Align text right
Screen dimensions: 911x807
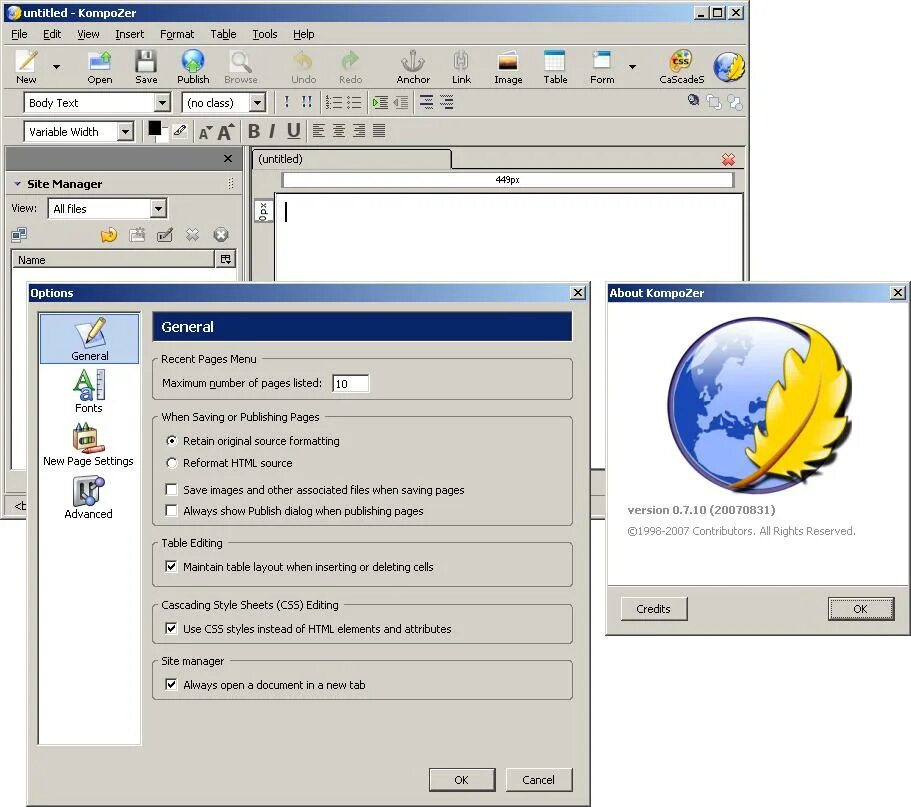point(359,131)
